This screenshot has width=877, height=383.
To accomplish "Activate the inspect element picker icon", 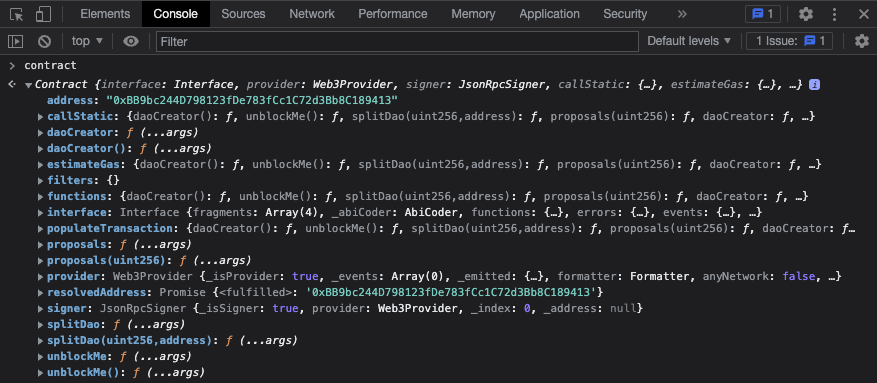I will pos(17,14).
